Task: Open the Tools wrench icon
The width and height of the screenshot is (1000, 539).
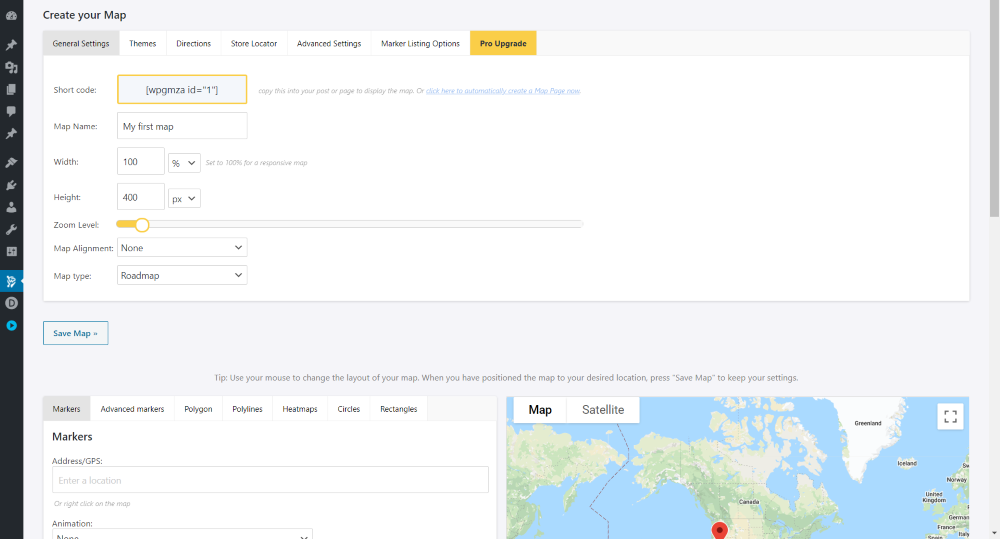Action: 11,230
